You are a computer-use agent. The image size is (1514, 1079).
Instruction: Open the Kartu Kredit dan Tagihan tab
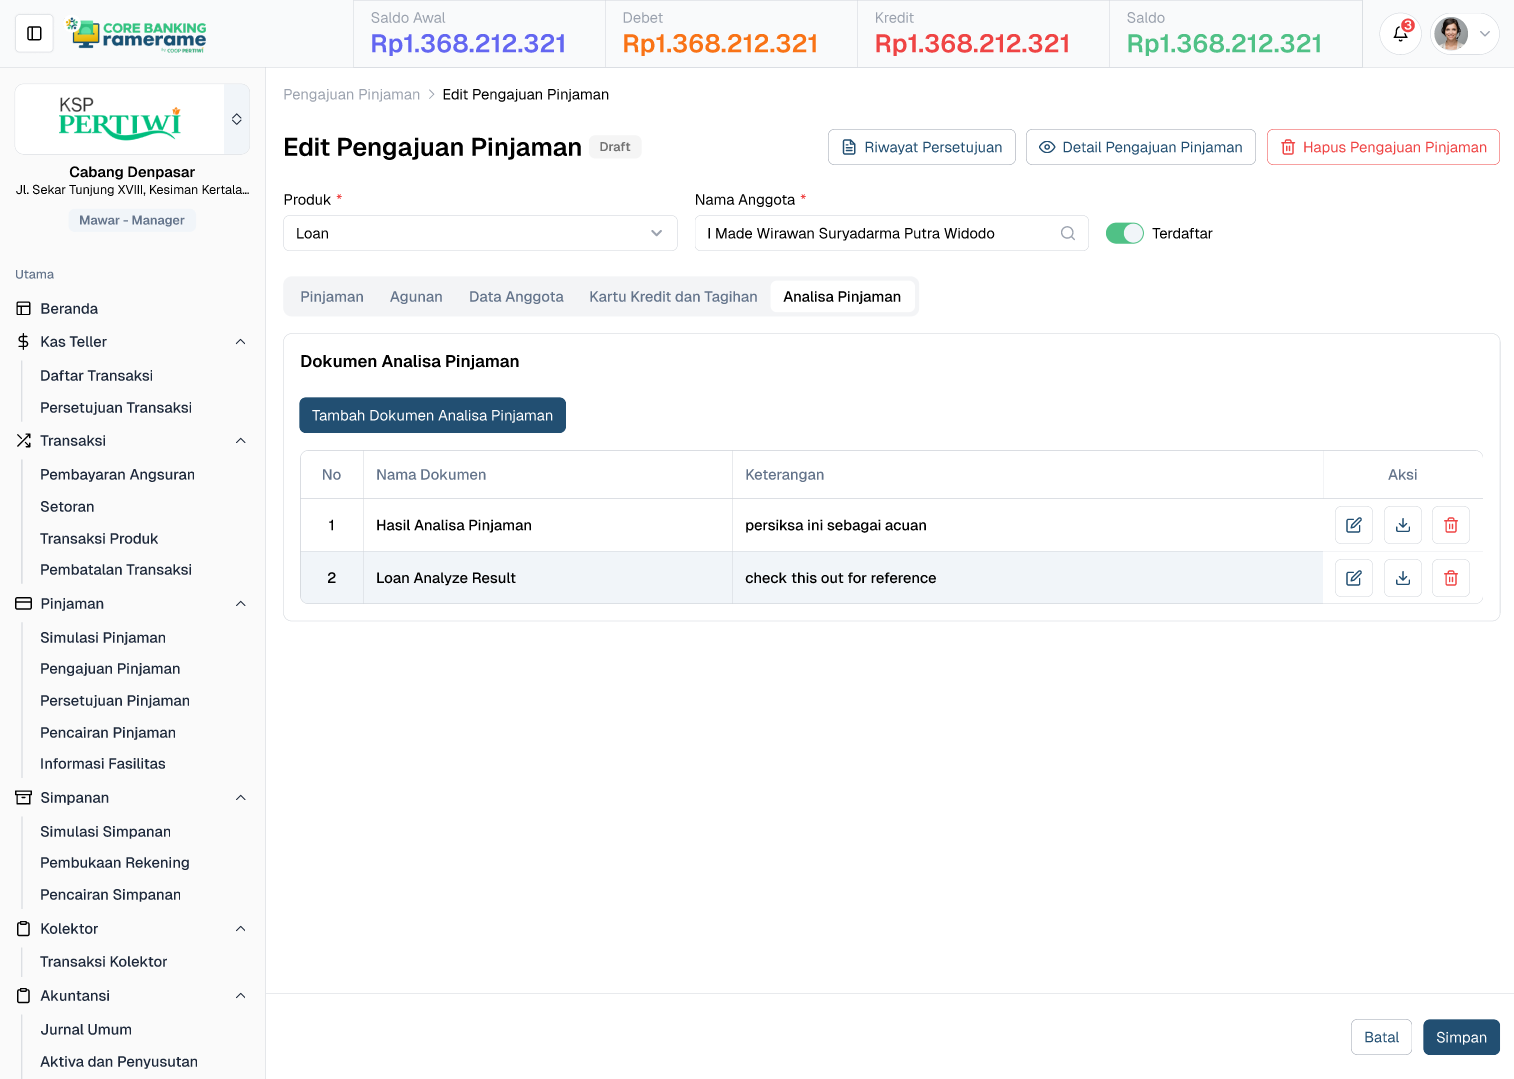pos(673,297)
